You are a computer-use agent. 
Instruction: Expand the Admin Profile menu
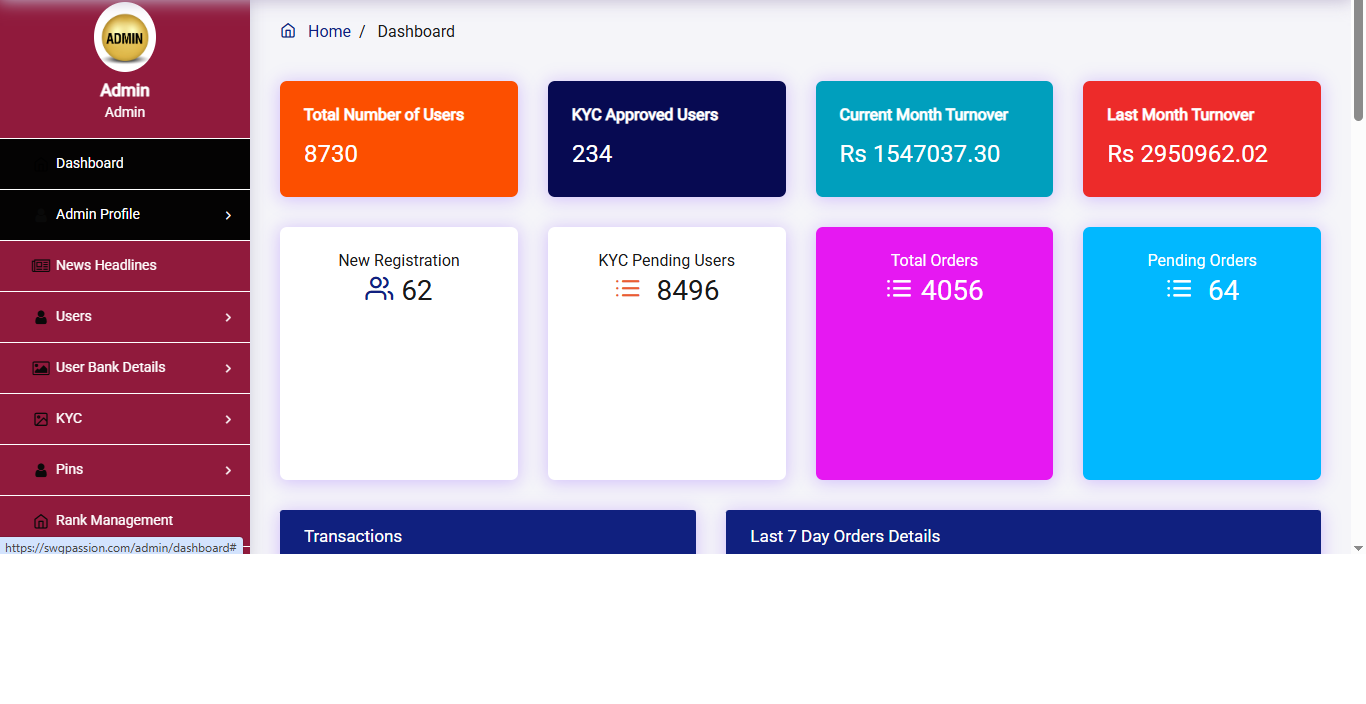click(125, 214)
